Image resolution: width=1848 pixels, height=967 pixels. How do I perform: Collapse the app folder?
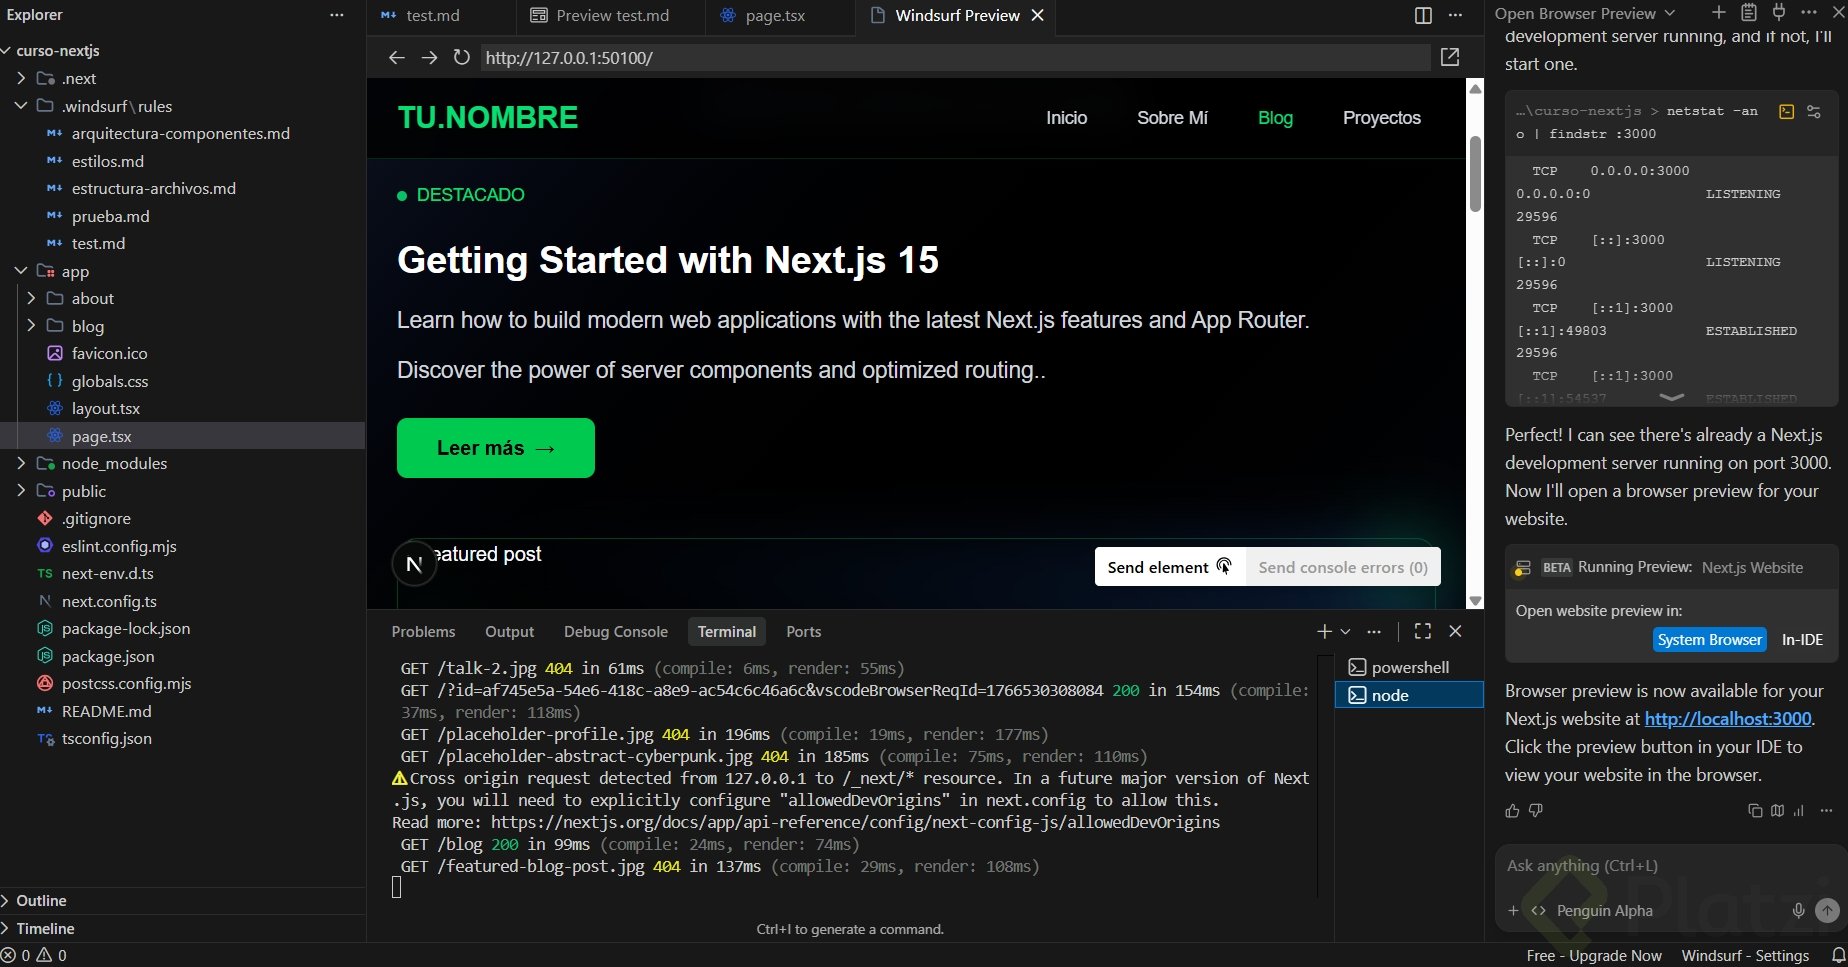[x=21, y=271]
